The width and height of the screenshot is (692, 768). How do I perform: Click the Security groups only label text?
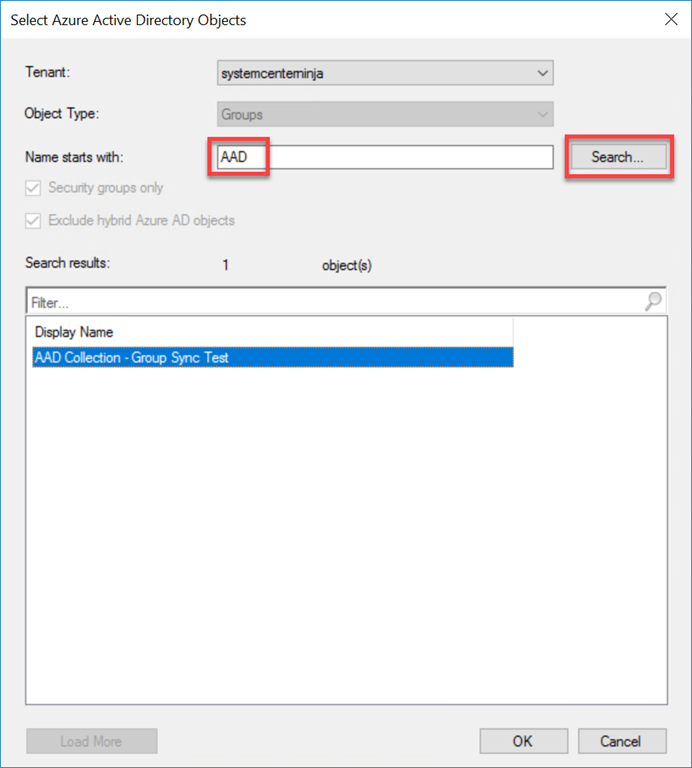pyautogui.click(x=106, y=188)
